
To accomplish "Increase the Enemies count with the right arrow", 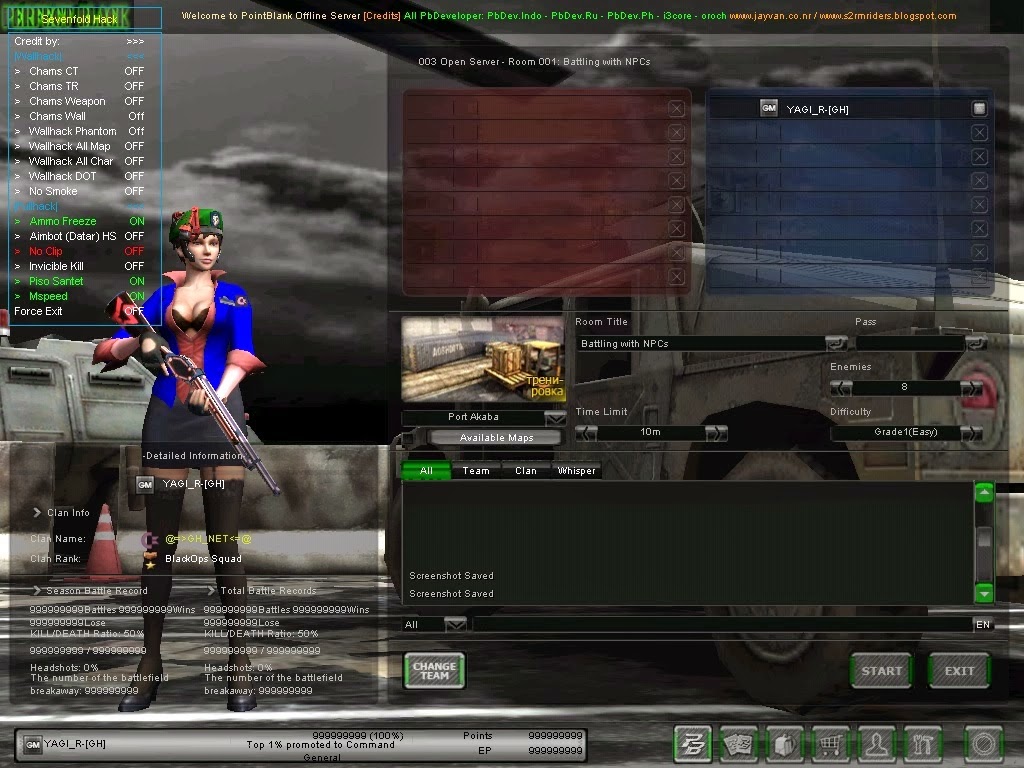I will pos(974,388).
